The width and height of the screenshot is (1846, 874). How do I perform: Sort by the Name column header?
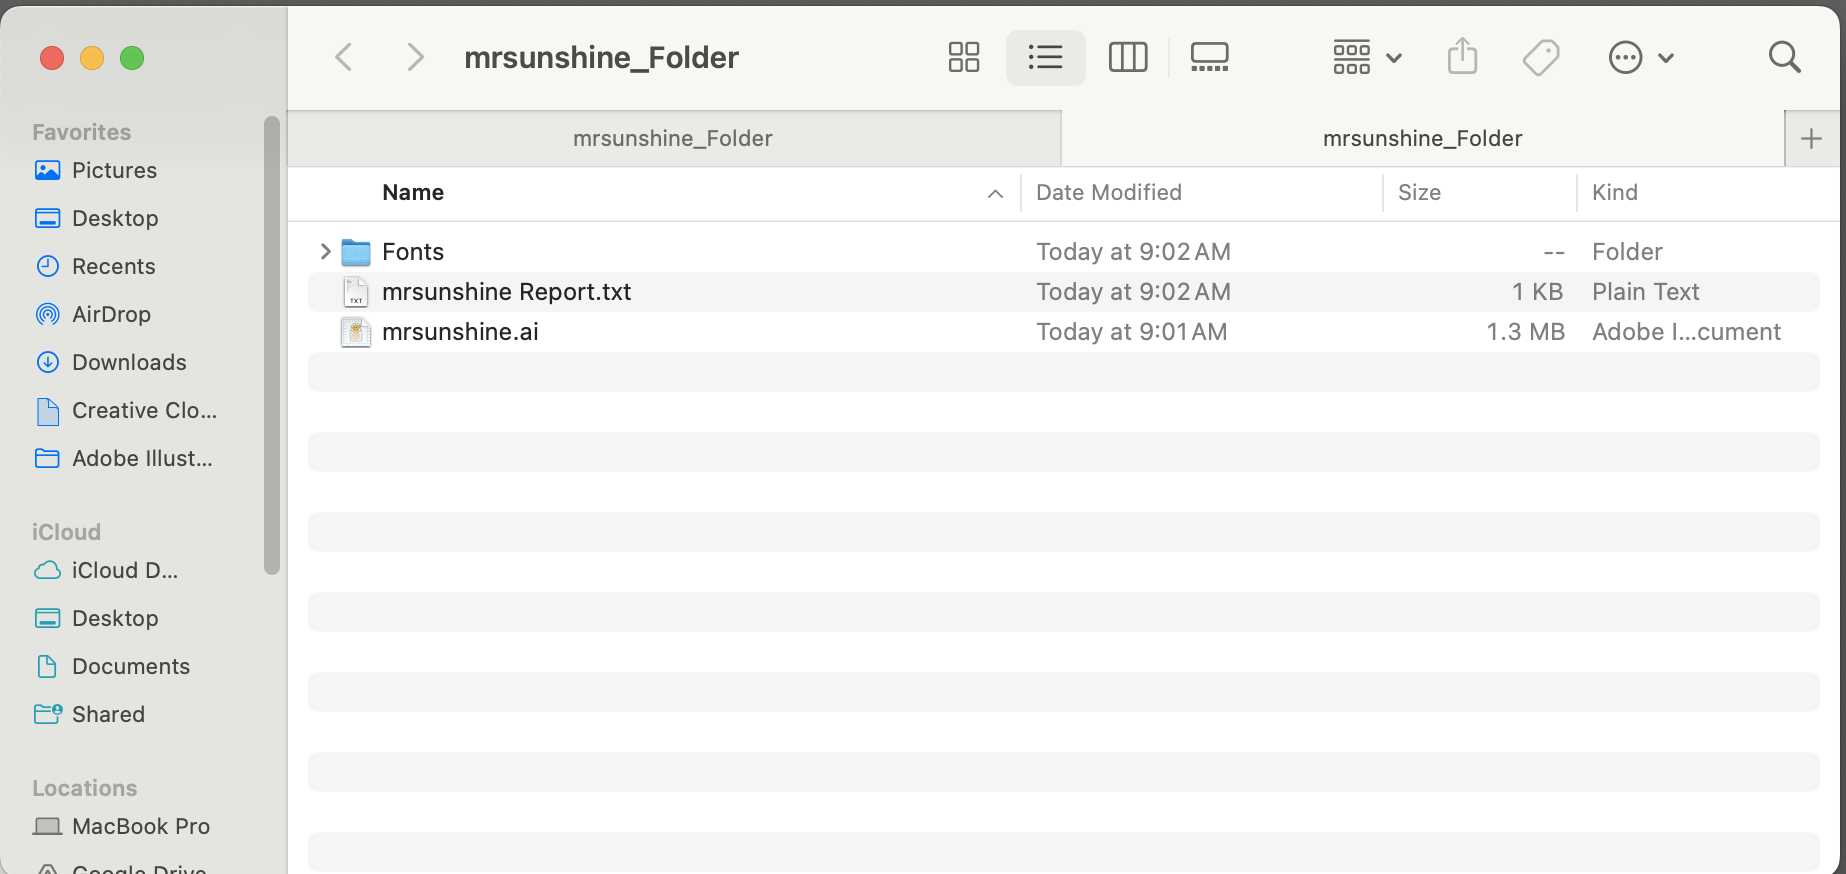pyautogui.click(x=413, y=192)
